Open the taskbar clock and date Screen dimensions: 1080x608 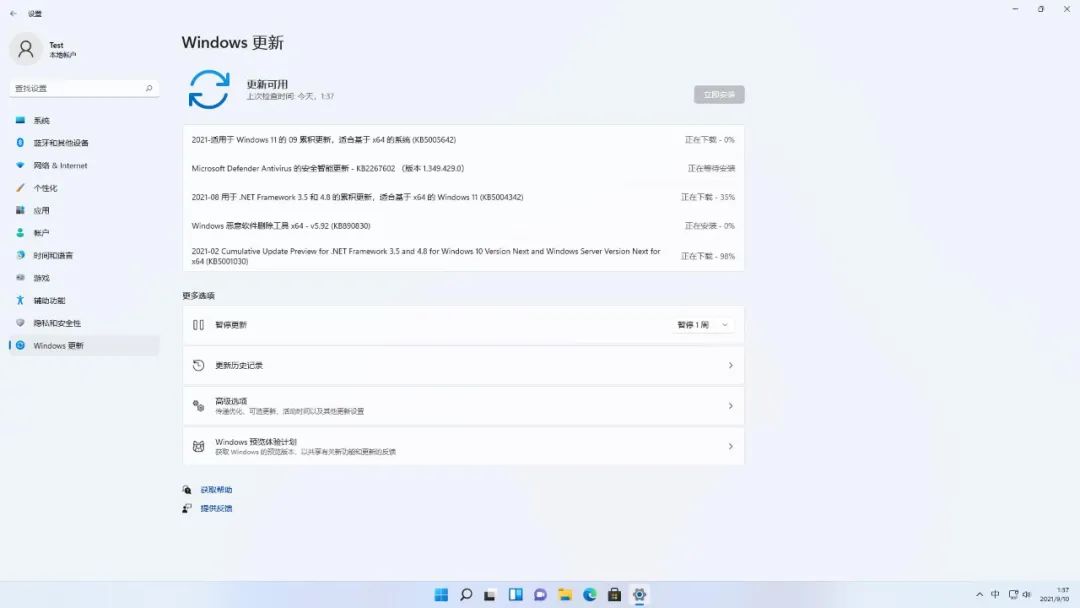(x=1056, y=594)
